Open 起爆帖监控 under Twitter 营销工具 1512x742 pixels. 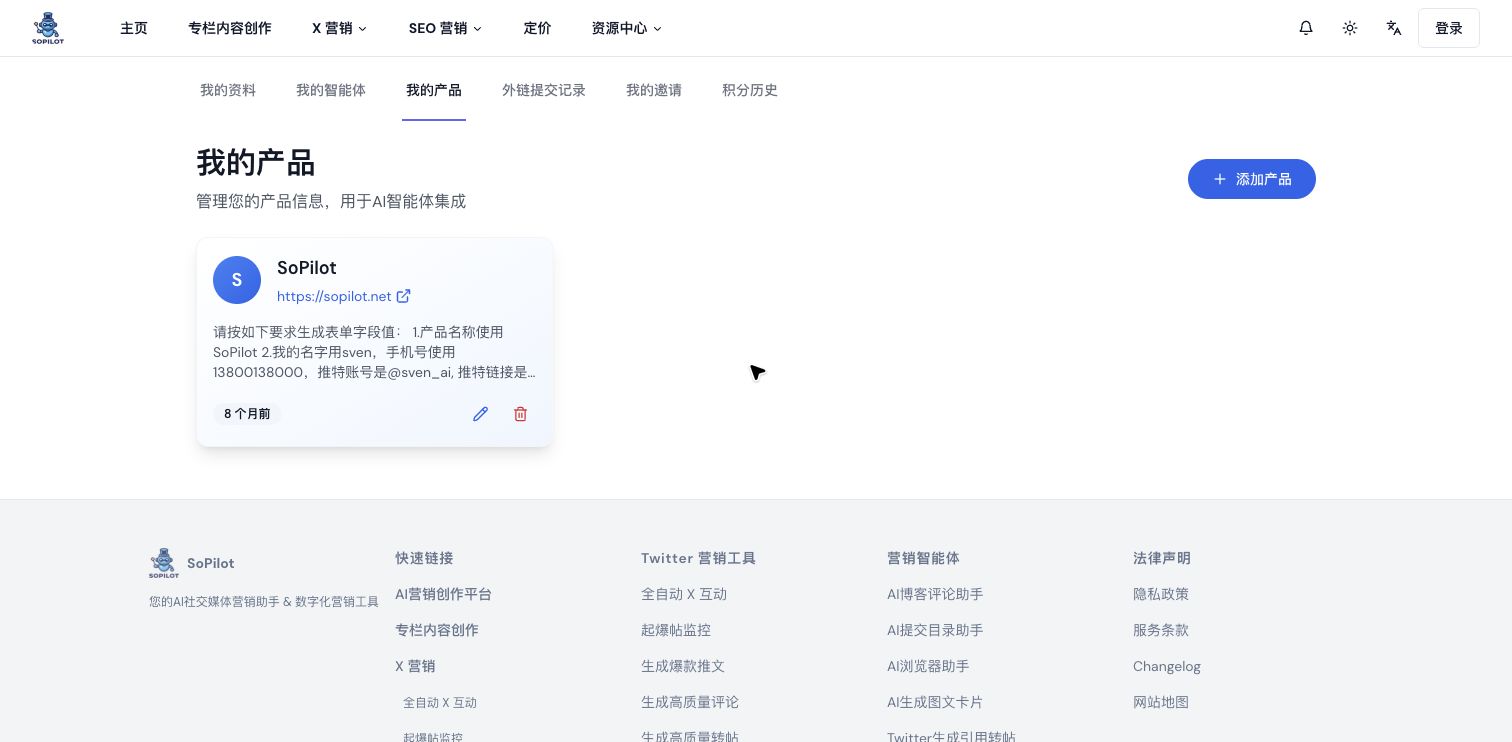click(x=676, y=630)
